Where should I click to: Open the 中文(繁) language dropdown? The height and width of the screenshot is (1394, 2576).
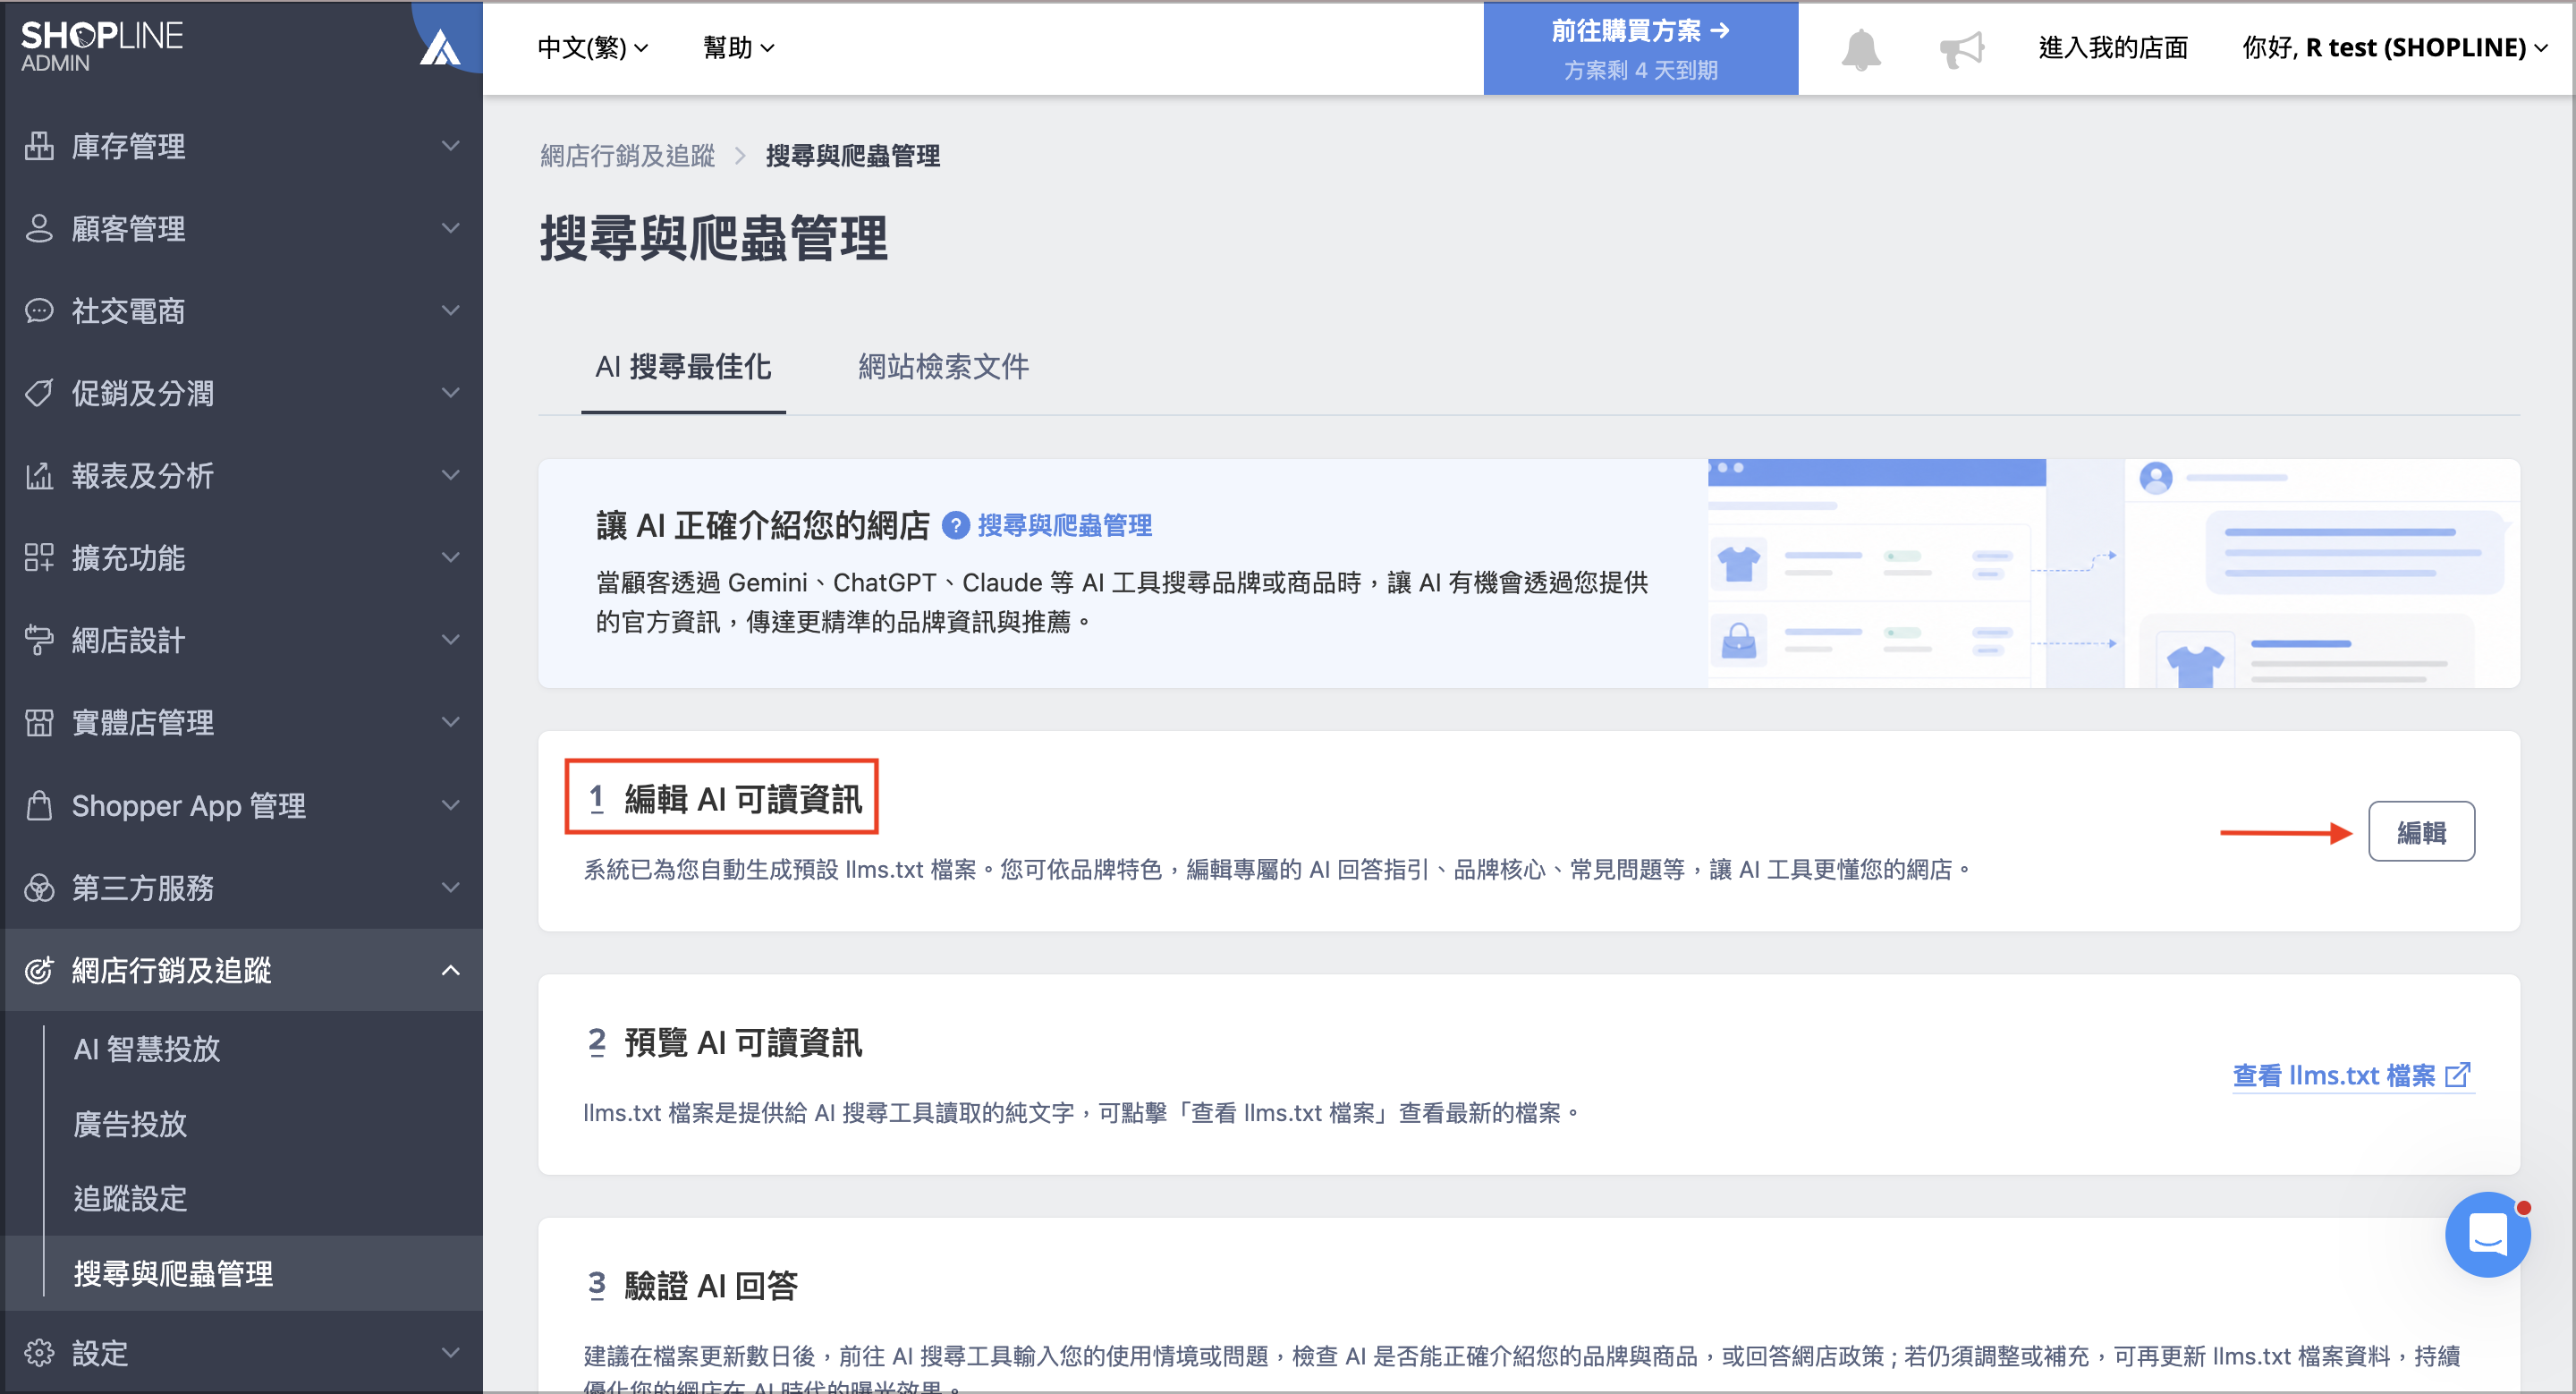(593, 47)
